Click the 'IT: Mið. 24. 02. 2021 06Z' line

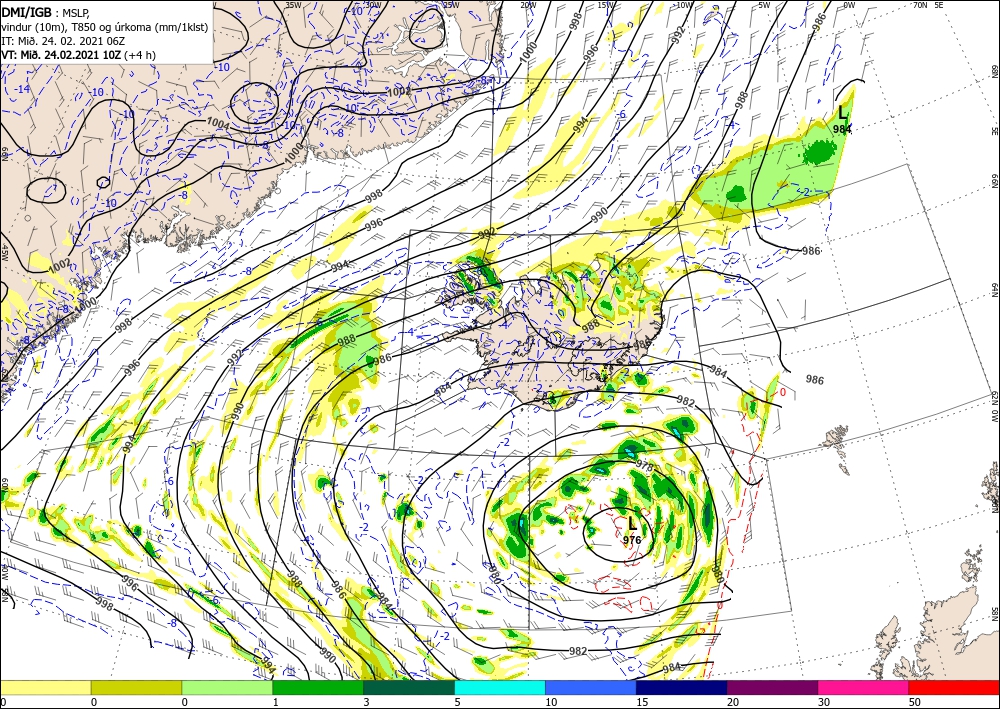(63, 41)
